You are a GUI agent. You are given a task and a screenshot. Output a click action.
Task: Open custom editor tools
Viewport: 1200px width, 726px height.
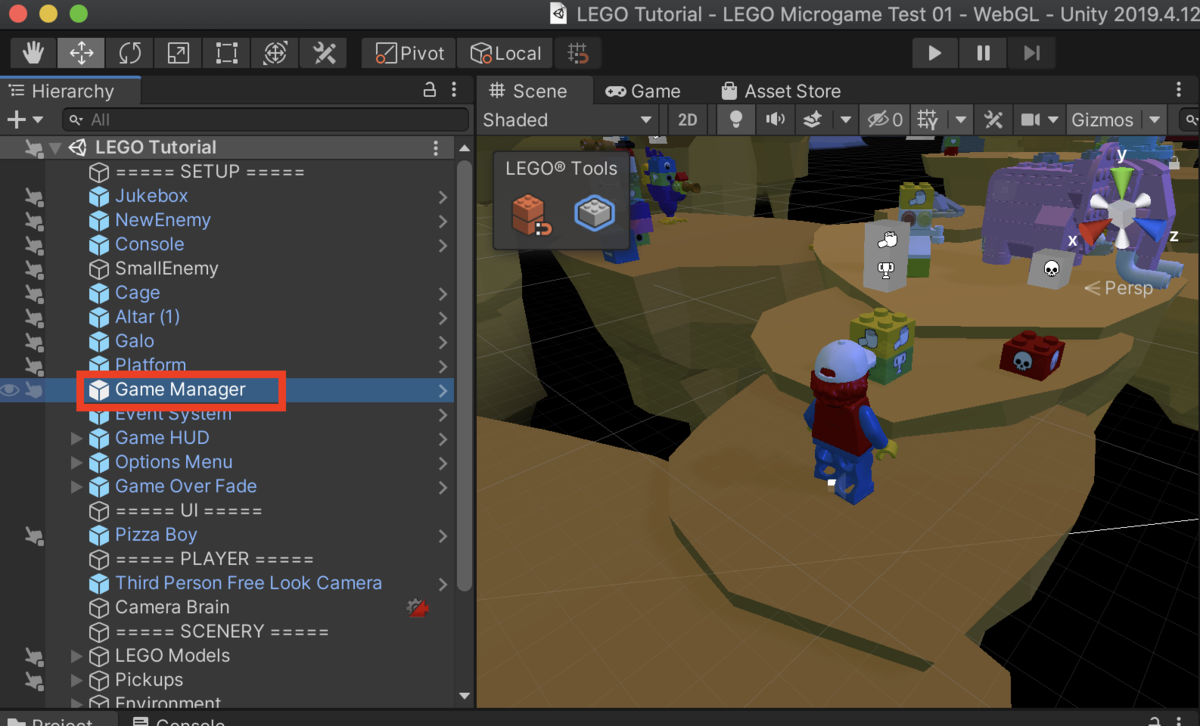click(x=323, y=53)
